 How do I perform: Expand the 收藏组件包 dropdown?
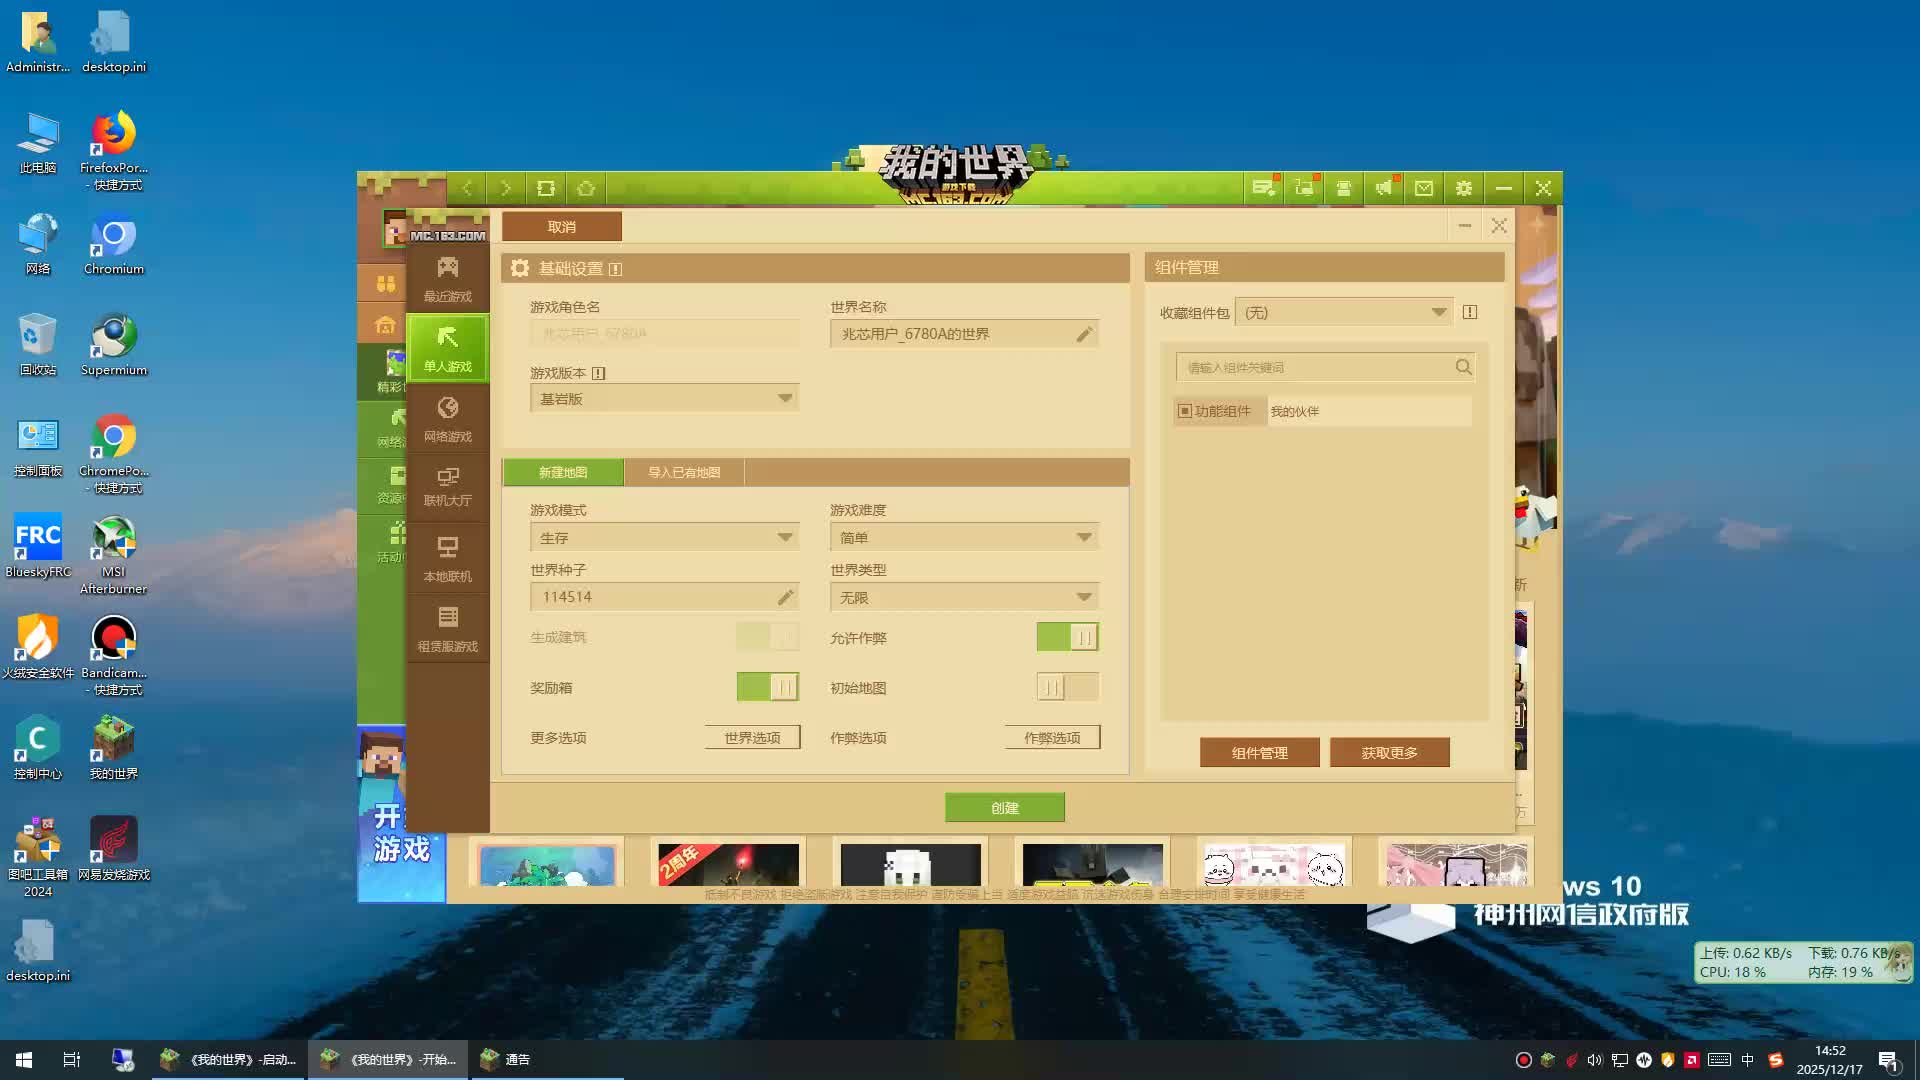[x=1343, y=312]
